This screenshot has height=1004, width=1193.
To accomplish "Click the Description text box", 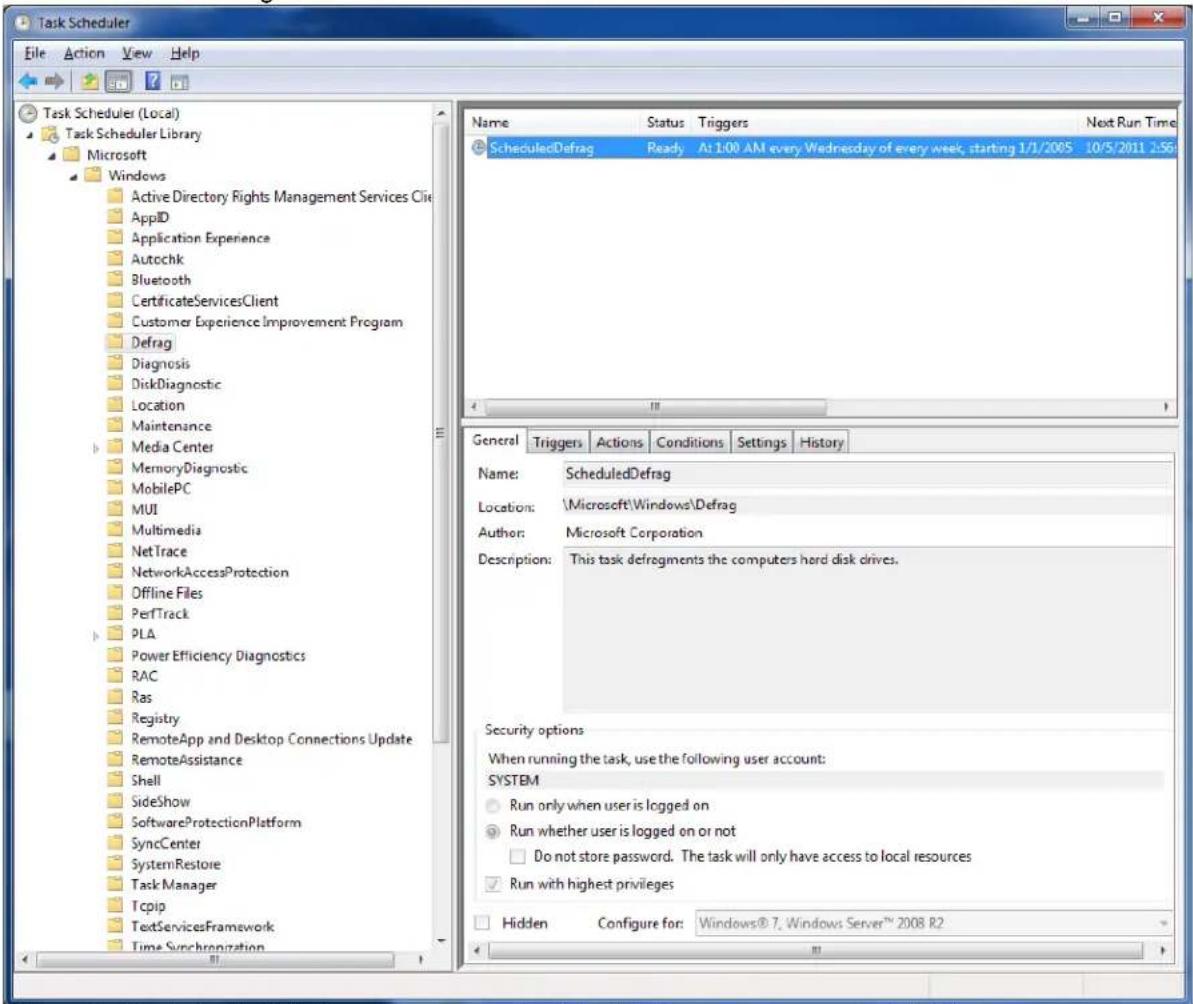I will click(867, 630).
